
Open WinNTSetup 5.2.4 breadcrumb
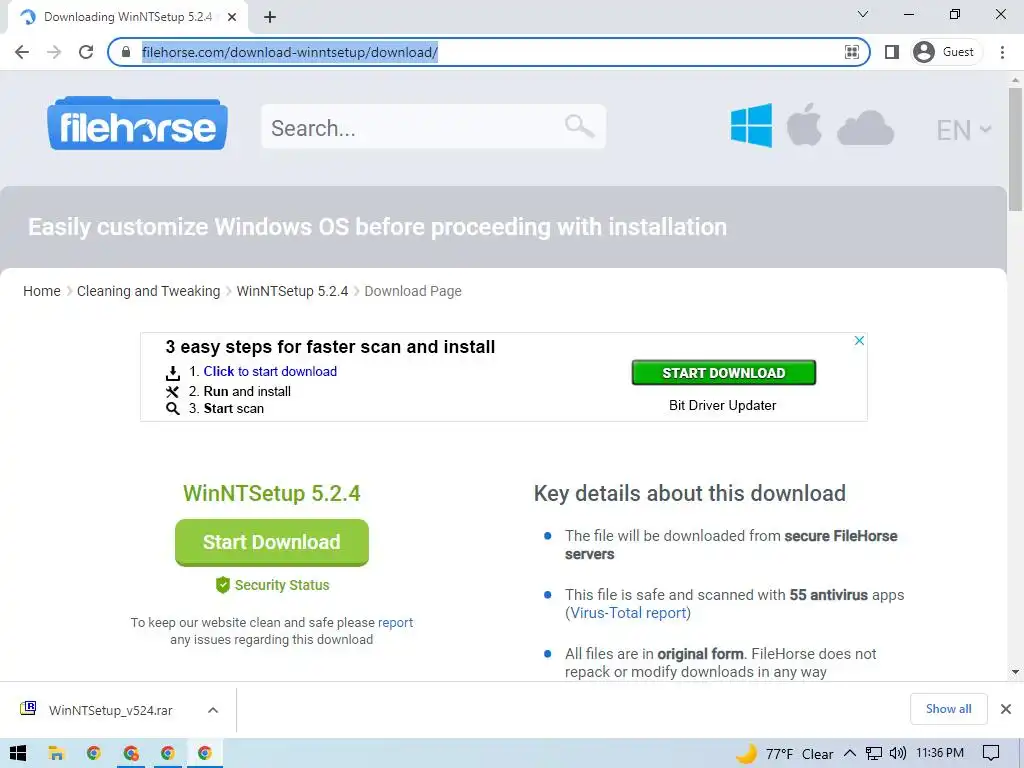[292, 291]
